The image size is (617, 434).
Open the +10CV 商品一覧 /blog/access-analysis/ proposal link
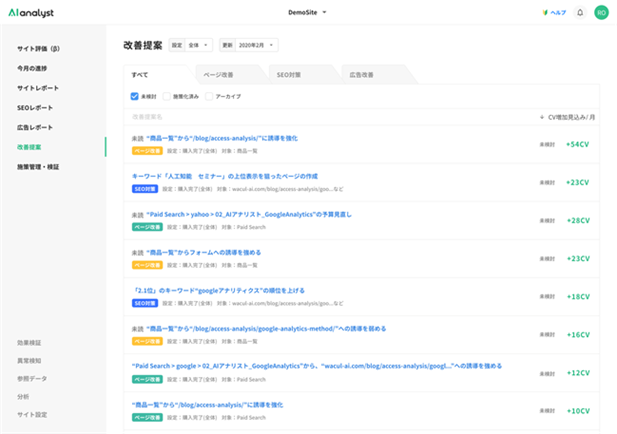coord(207,405)
